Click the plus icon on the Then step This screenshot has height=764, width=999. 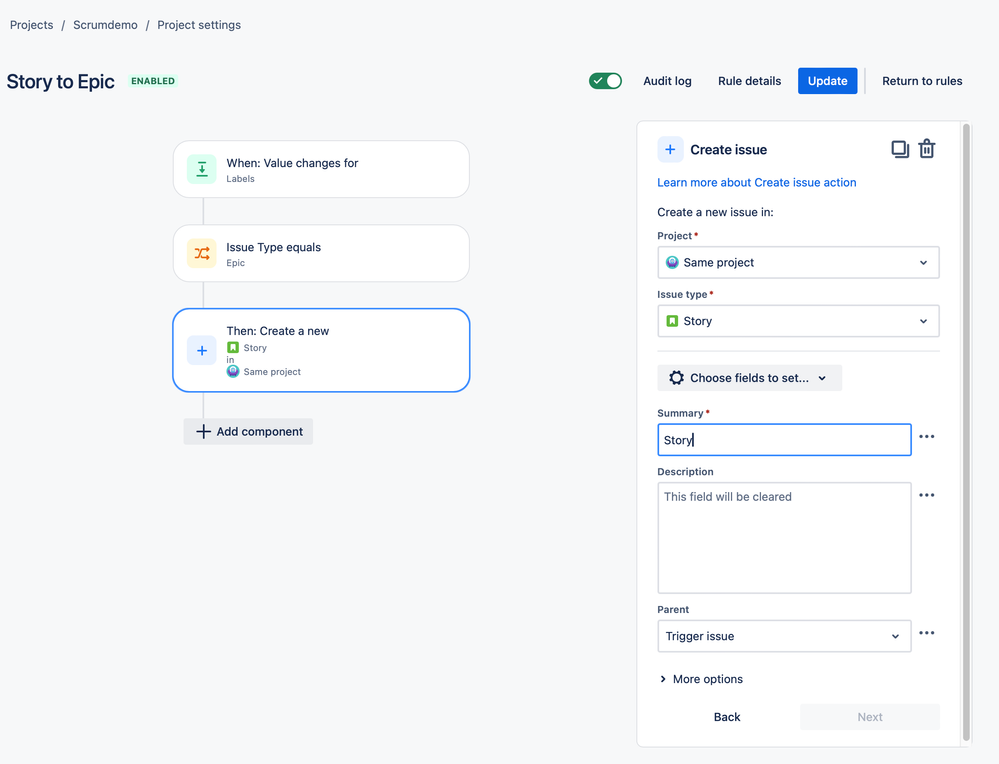click(201, 350)
